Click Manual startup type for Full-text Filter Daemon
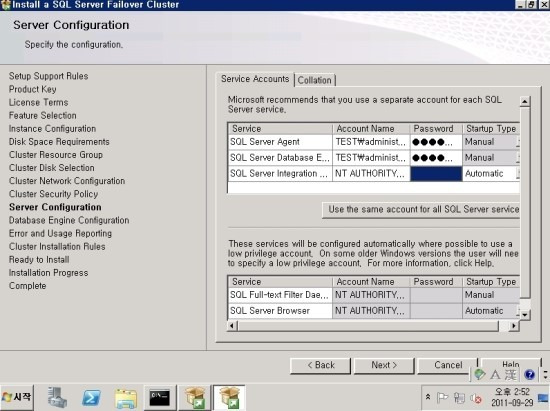The image size is (550, 411). tap(491, 295)
